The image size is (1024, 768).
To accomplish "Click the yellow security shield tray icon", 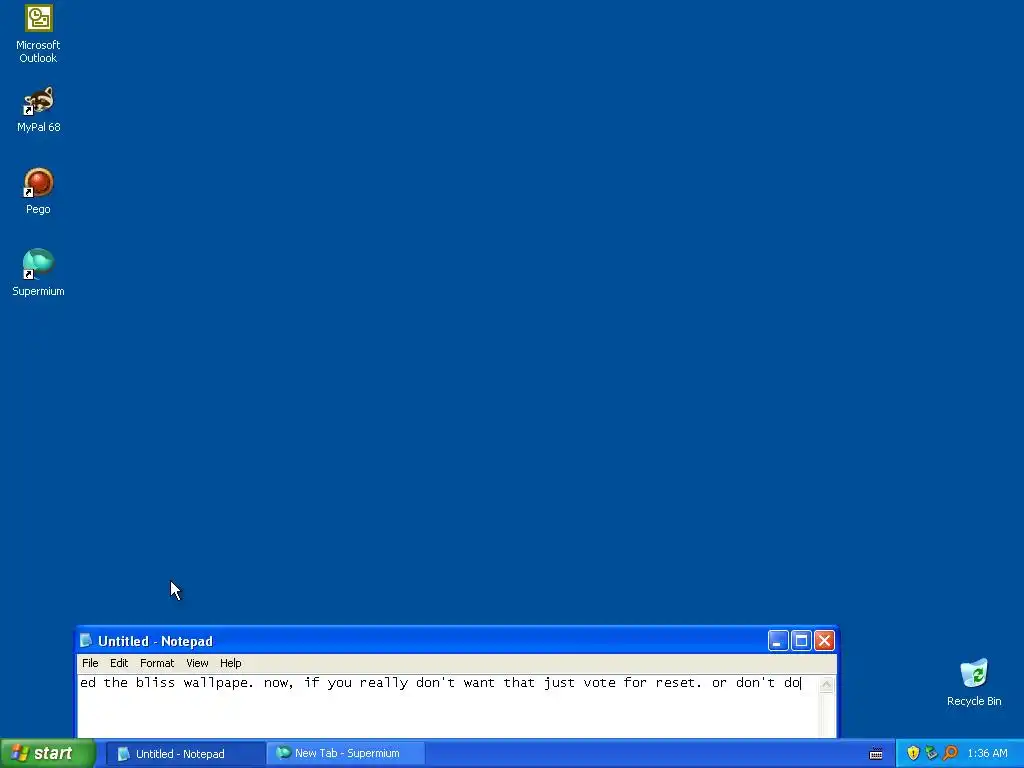I will (913, 754).
